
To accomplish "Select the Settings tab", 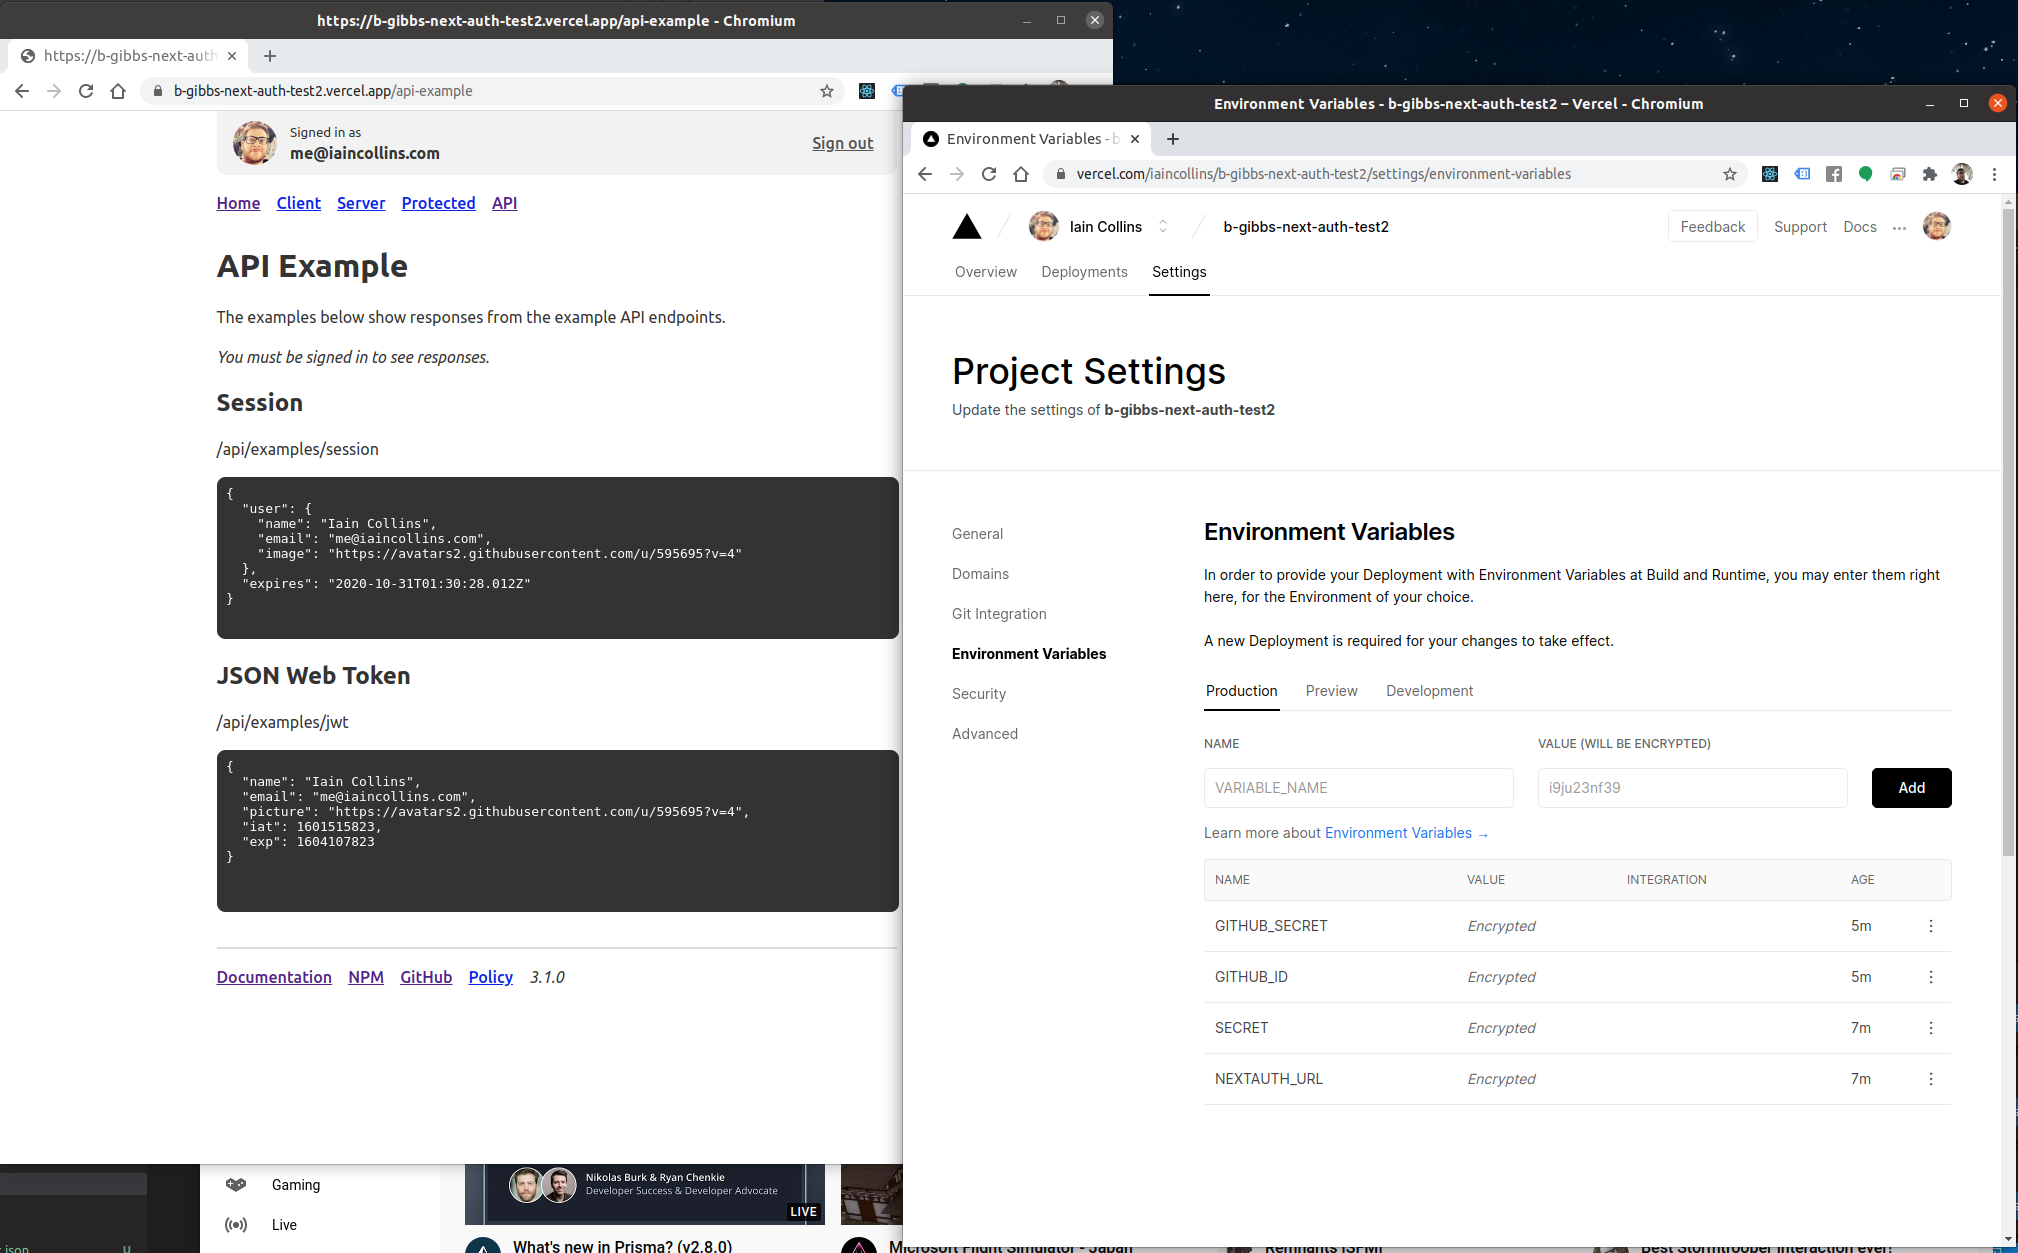I will (1179, 272).
